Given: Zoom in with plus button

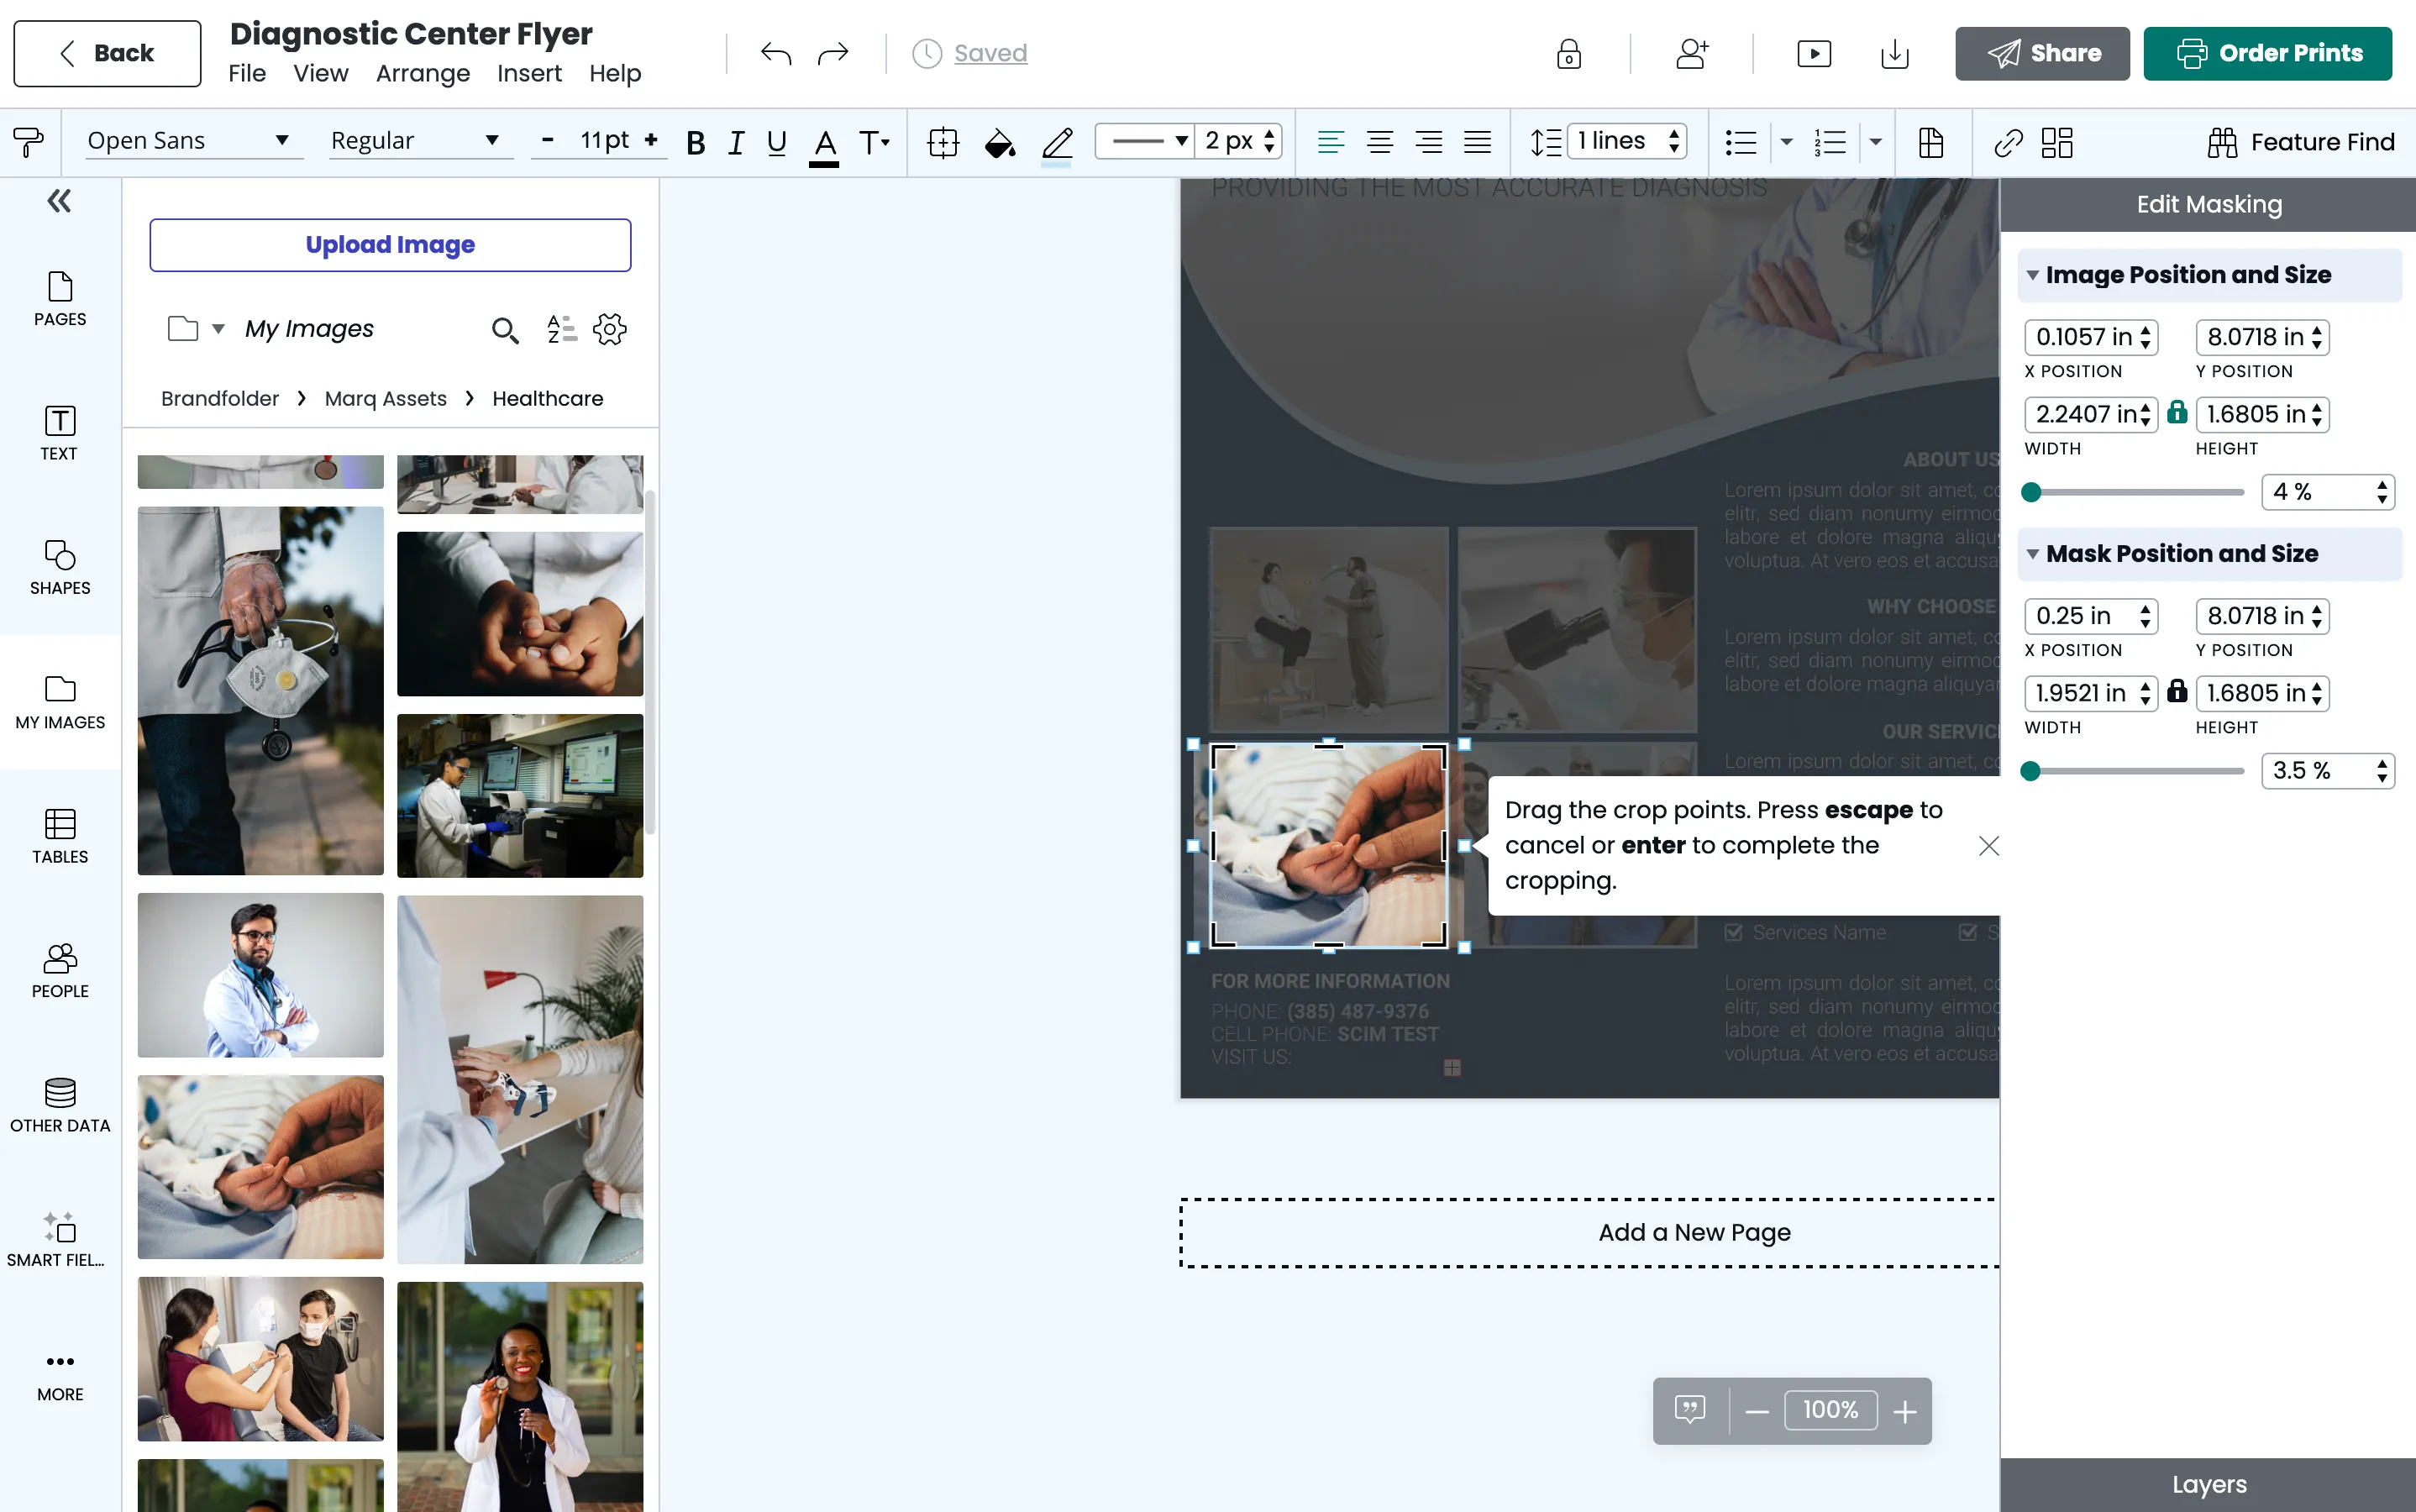Looking at the screenshot, I should (1905, 1411).
